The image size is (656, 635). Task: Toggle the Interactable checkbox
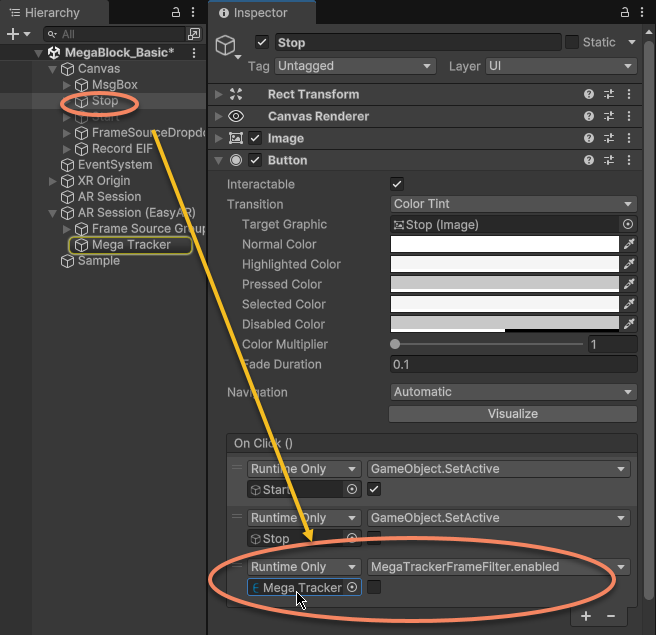(397, 184)
